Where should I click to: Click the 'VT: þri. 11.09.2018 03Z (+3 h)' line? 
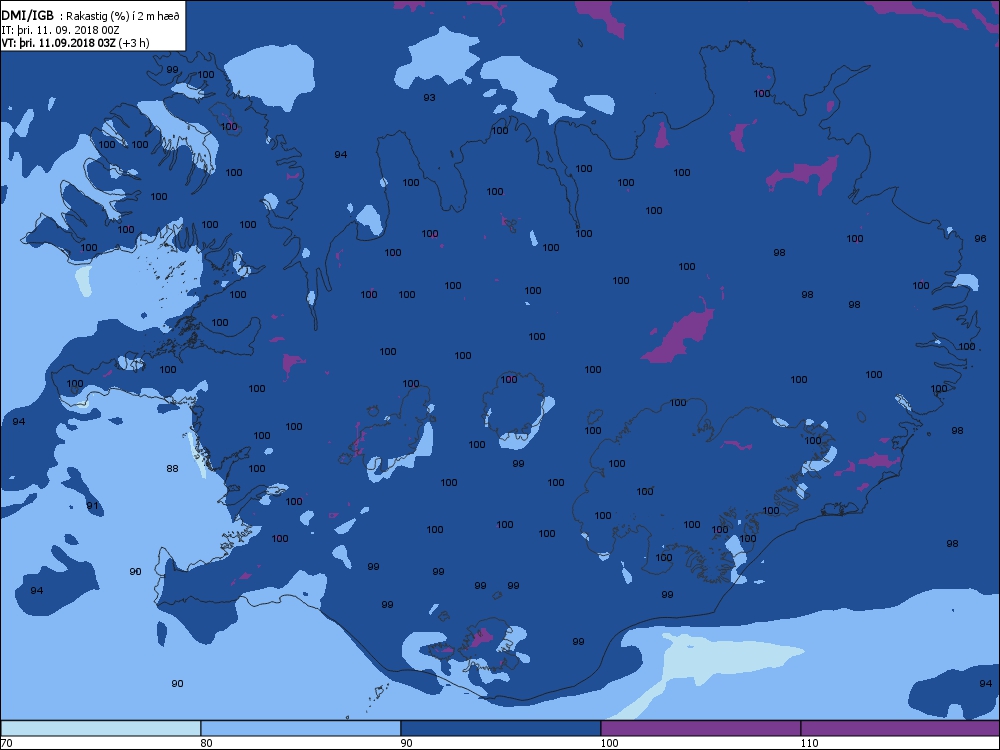75,43
